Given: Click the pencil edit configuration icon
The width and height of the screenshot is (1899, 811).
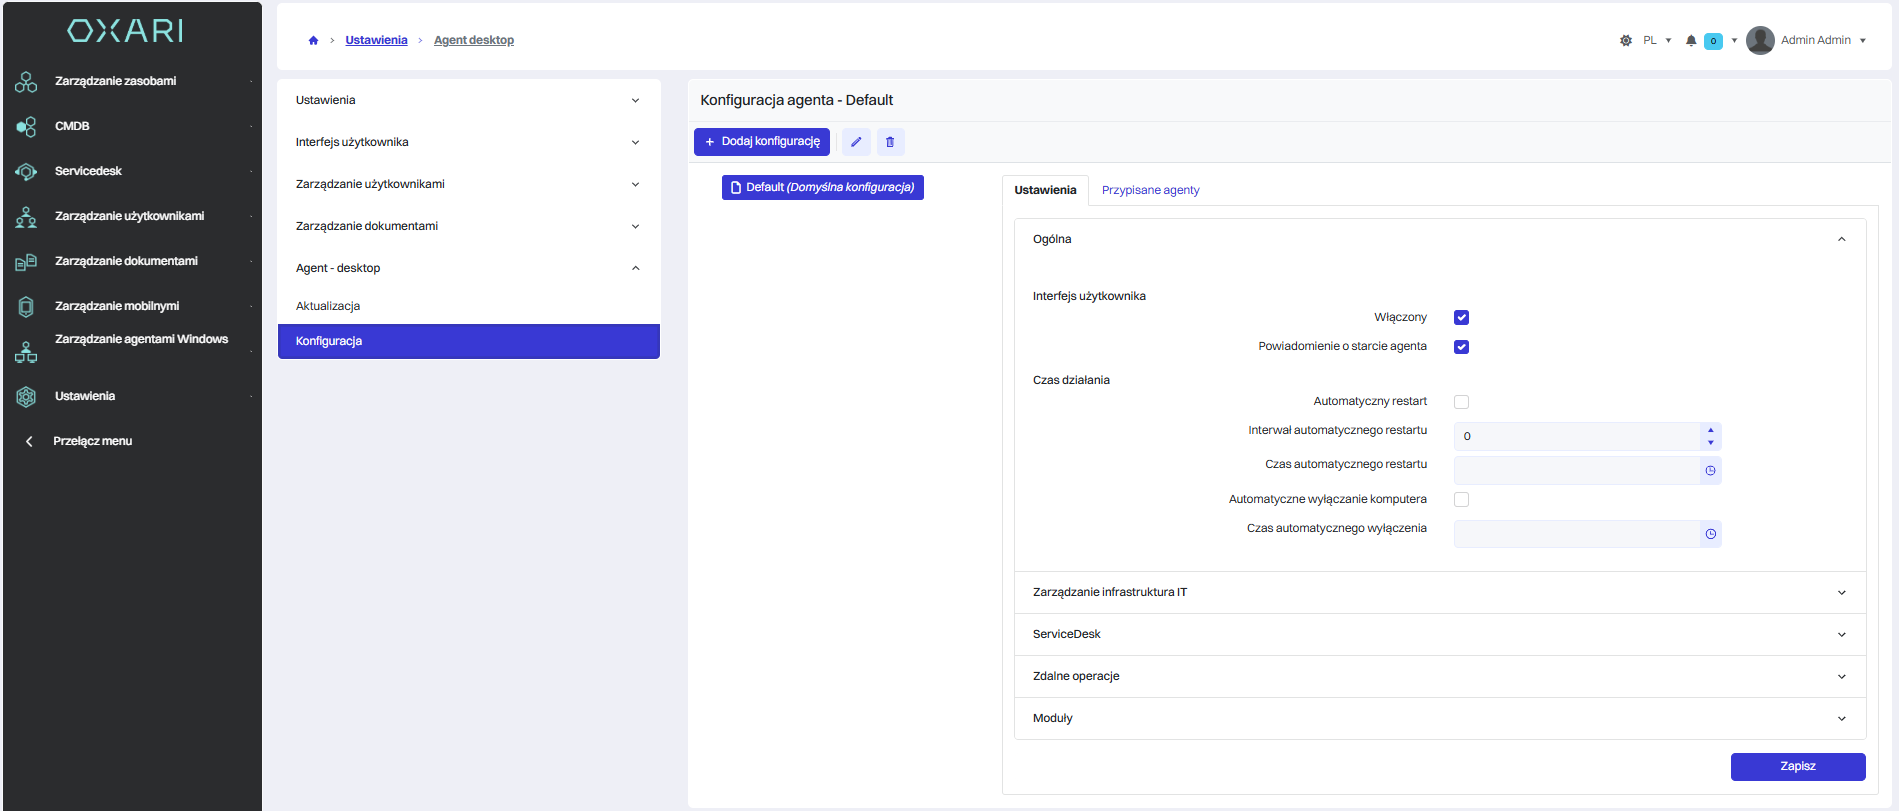Looking at the screenshot, I should click(855, 142).
